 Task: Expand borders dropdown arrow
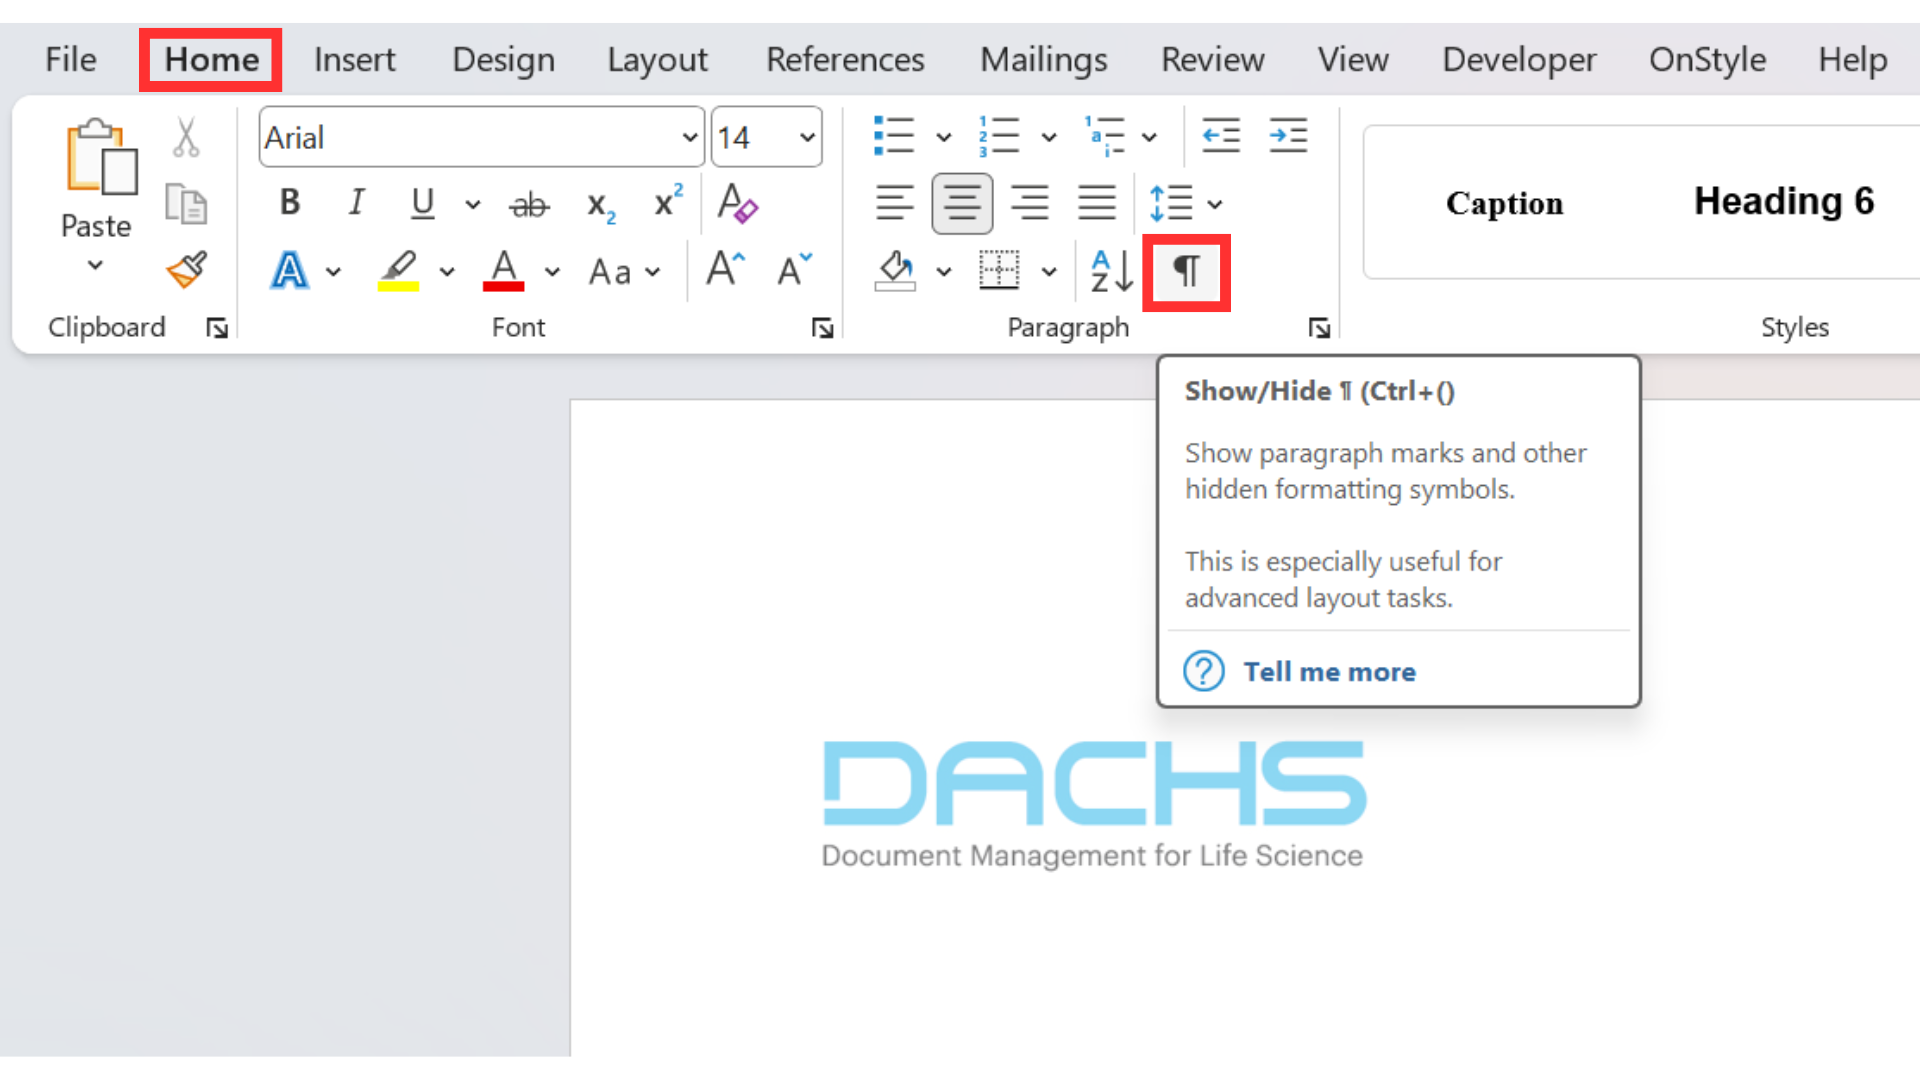[x=1048, y=272]
